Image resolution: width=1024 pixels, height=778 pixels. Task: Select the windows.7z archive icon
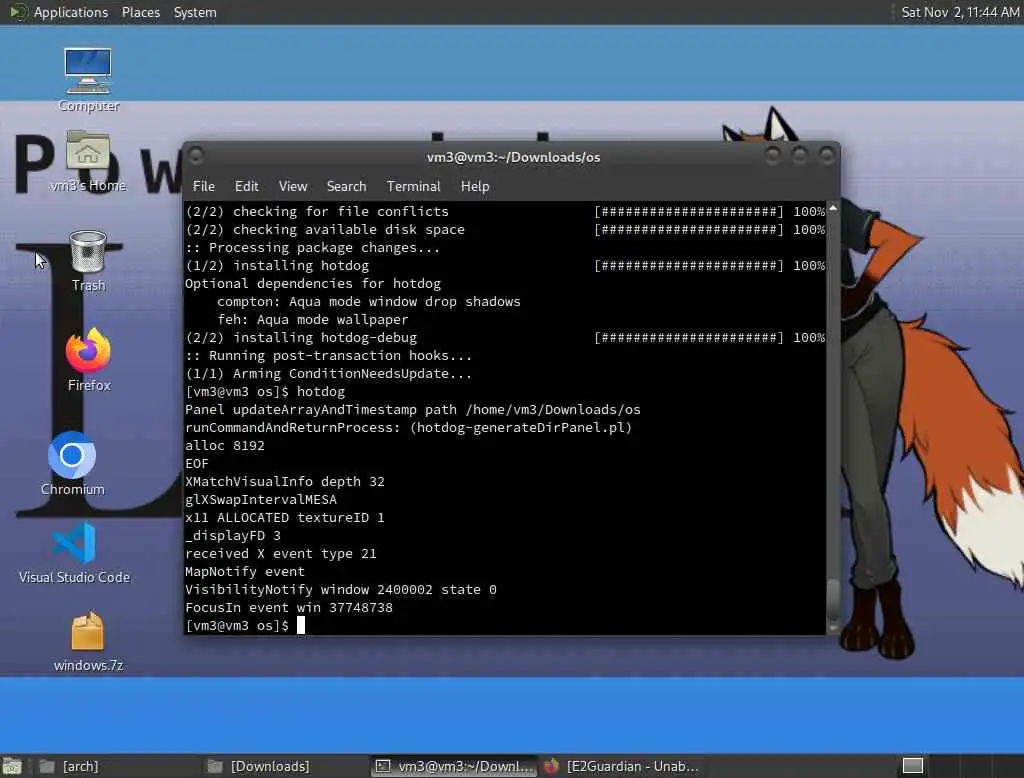click(x=88, y=641)
